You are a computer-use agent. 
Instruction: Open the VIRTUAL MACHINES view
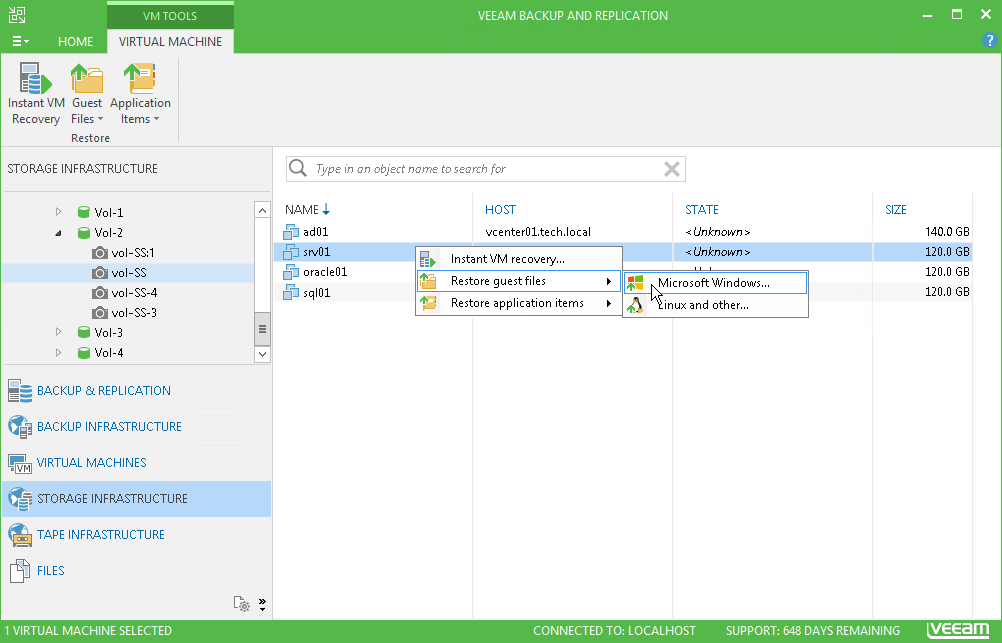[x=136, y=462]
